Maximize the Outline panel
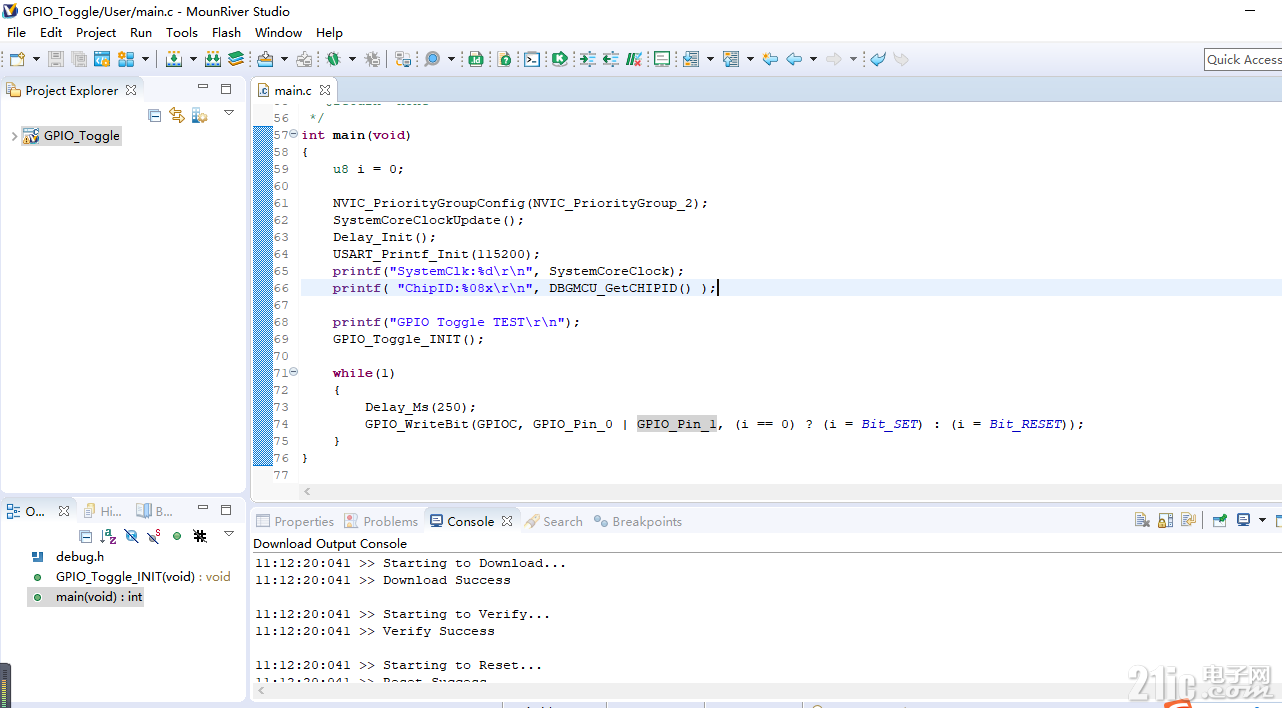The width and height of the screenshot is (1282, 708). (x=226, y=509)
